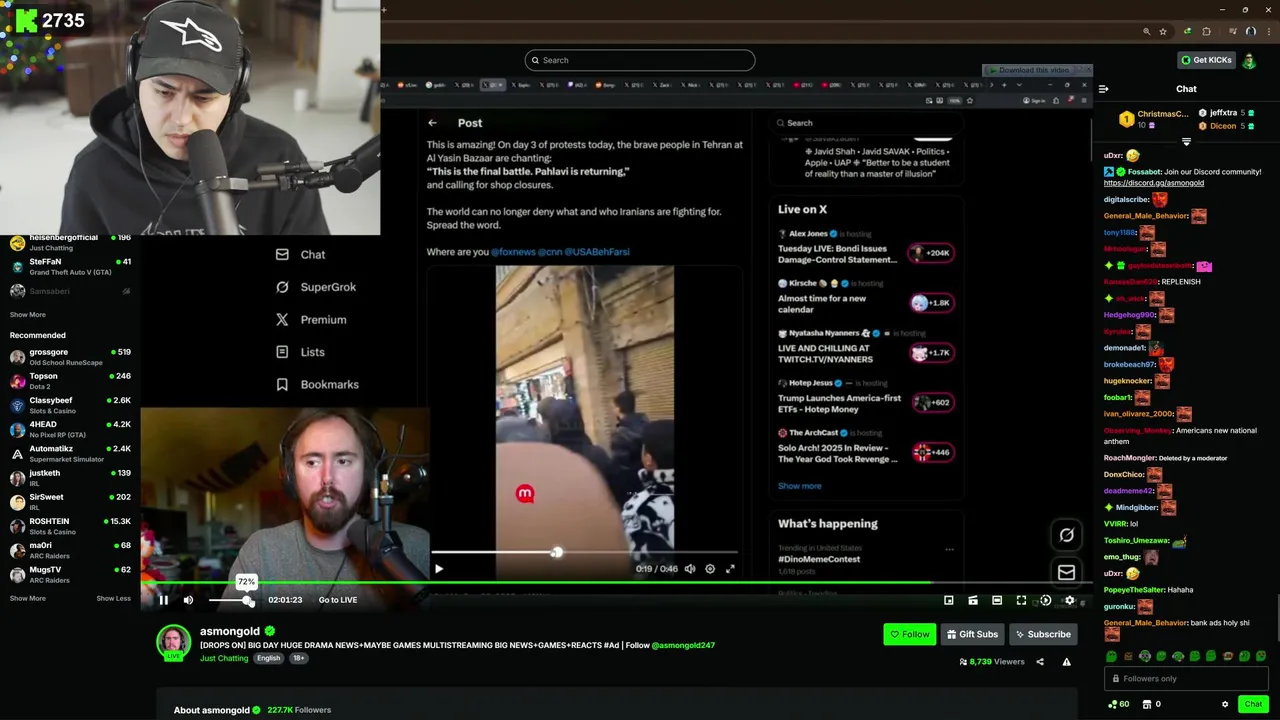Viewport: 1280px width, 720px height.
Task: Open SuperGrok in X menu
Action: 316,287
